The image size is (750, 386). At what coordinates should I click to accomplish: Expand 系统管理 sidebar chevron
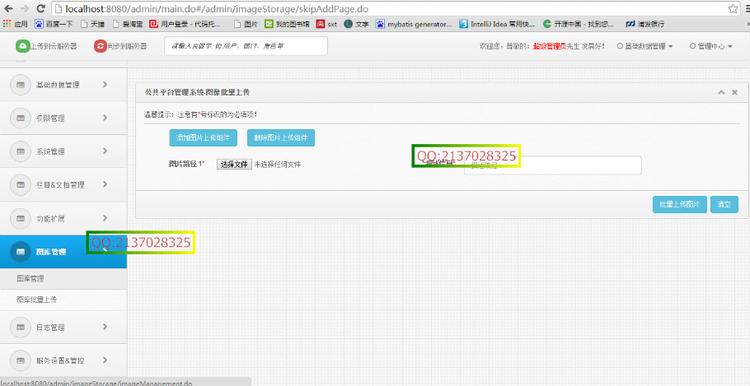tap(105, 151)
